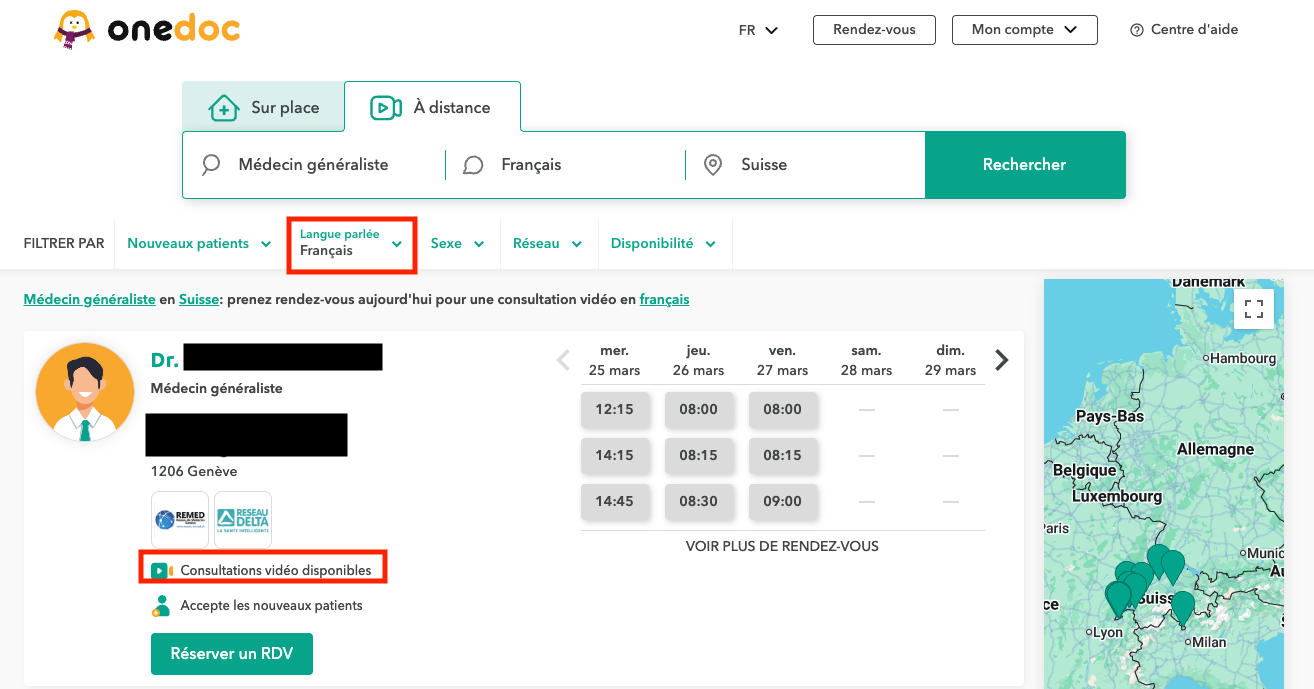Click the speech bubble icon by Français
This screenshot has height=689, width=1314.
[x=473, y=165]
